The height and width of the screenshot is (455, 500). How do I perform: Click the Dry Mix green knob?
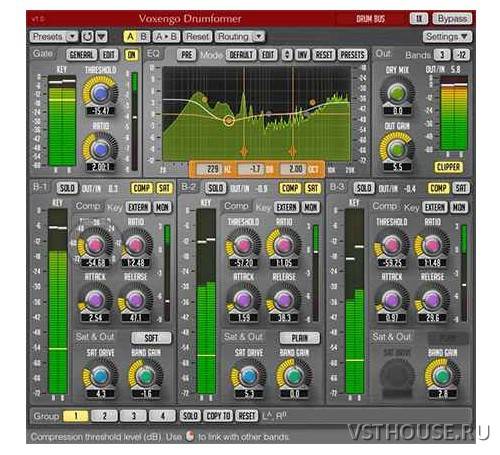point(397,93)
